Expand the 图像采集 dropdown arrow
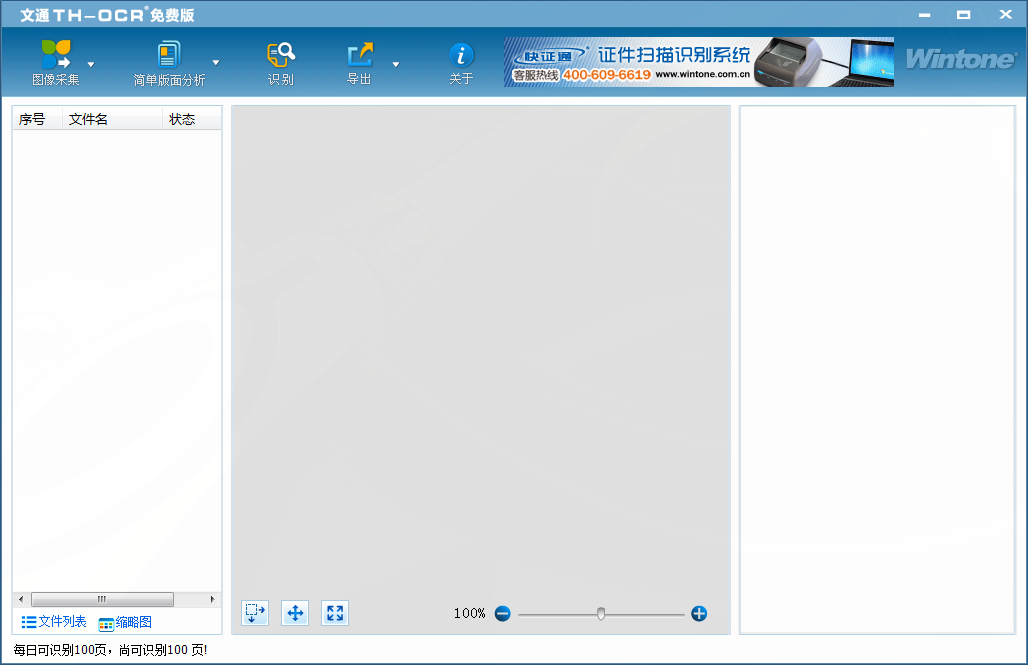The width and height of the screenshot is (1028, 665). pyautogui.click(x=91, y=64)
